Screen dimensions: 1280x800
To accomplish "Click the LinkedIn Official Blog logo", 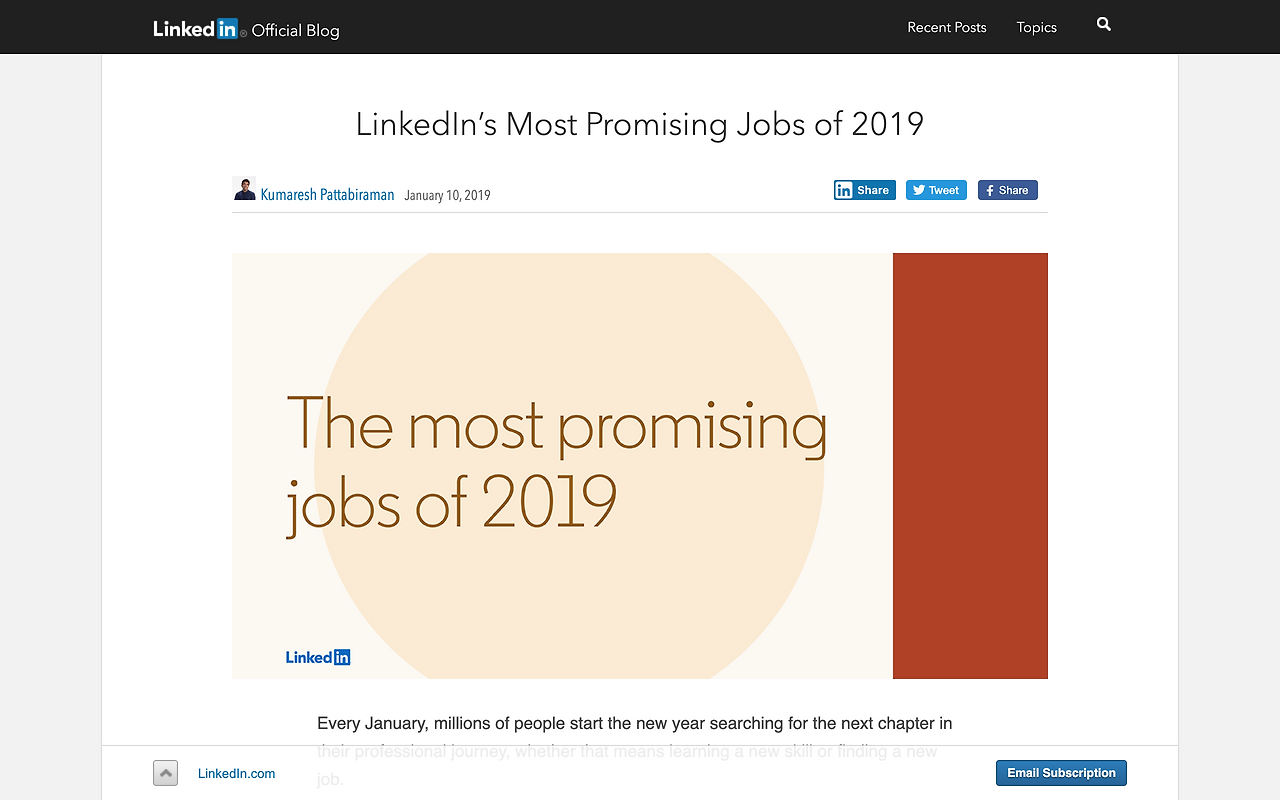I will [246, 29].
